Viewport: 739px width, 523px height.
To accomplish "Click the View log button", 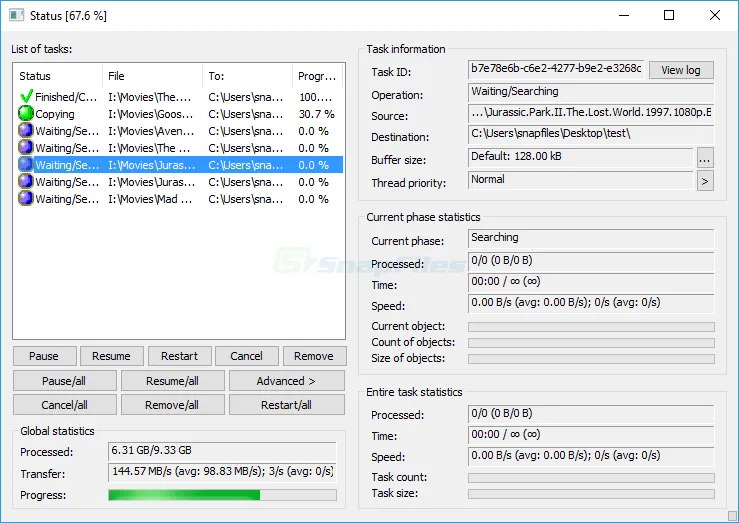I will point(681,70).
